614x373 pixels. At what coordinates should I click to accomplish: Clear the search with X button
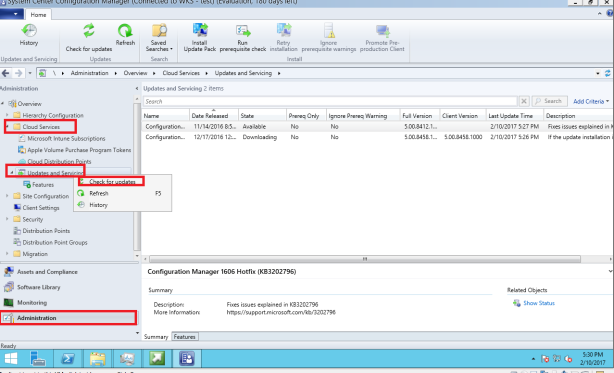[x=524, y=101]
